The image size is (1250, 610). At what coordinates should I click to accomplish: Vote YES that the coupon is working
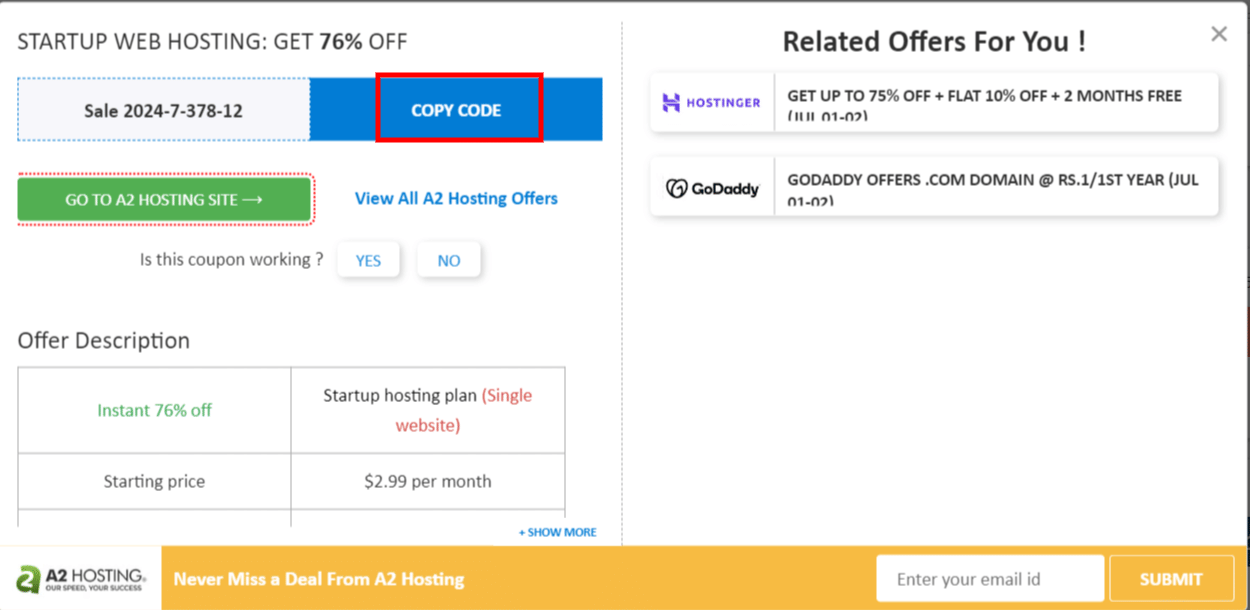[368, 261]
